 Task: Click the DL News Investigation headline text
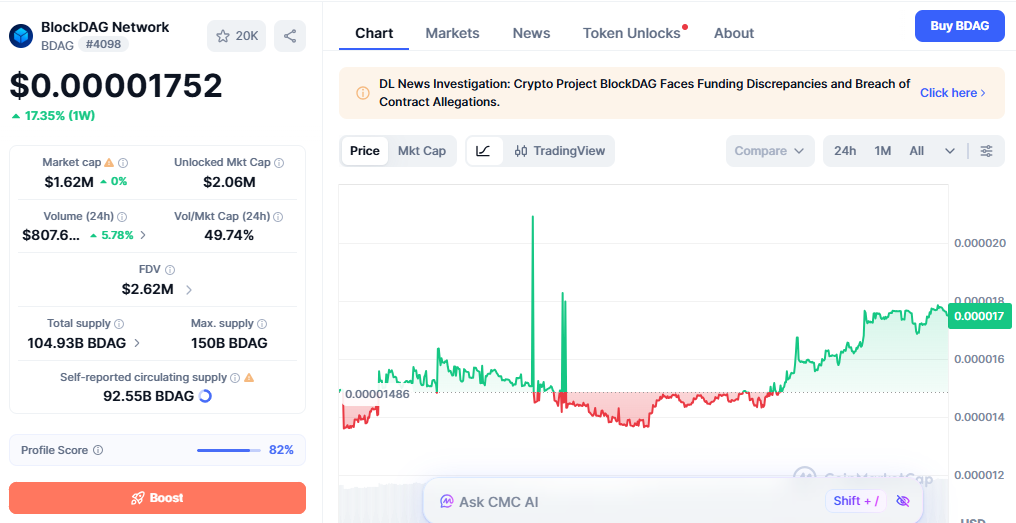click(x=645, y=93)
